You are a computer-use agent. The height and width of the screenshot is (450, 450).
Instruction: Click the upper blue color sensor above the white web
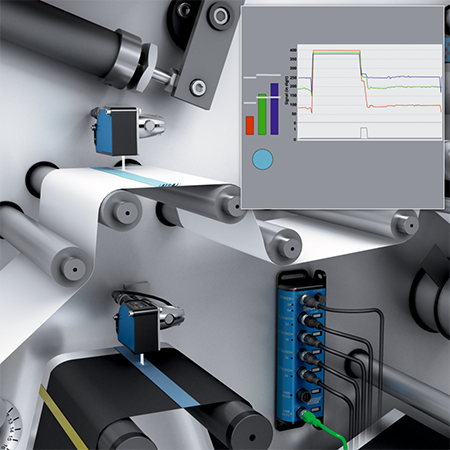(117, 131)
